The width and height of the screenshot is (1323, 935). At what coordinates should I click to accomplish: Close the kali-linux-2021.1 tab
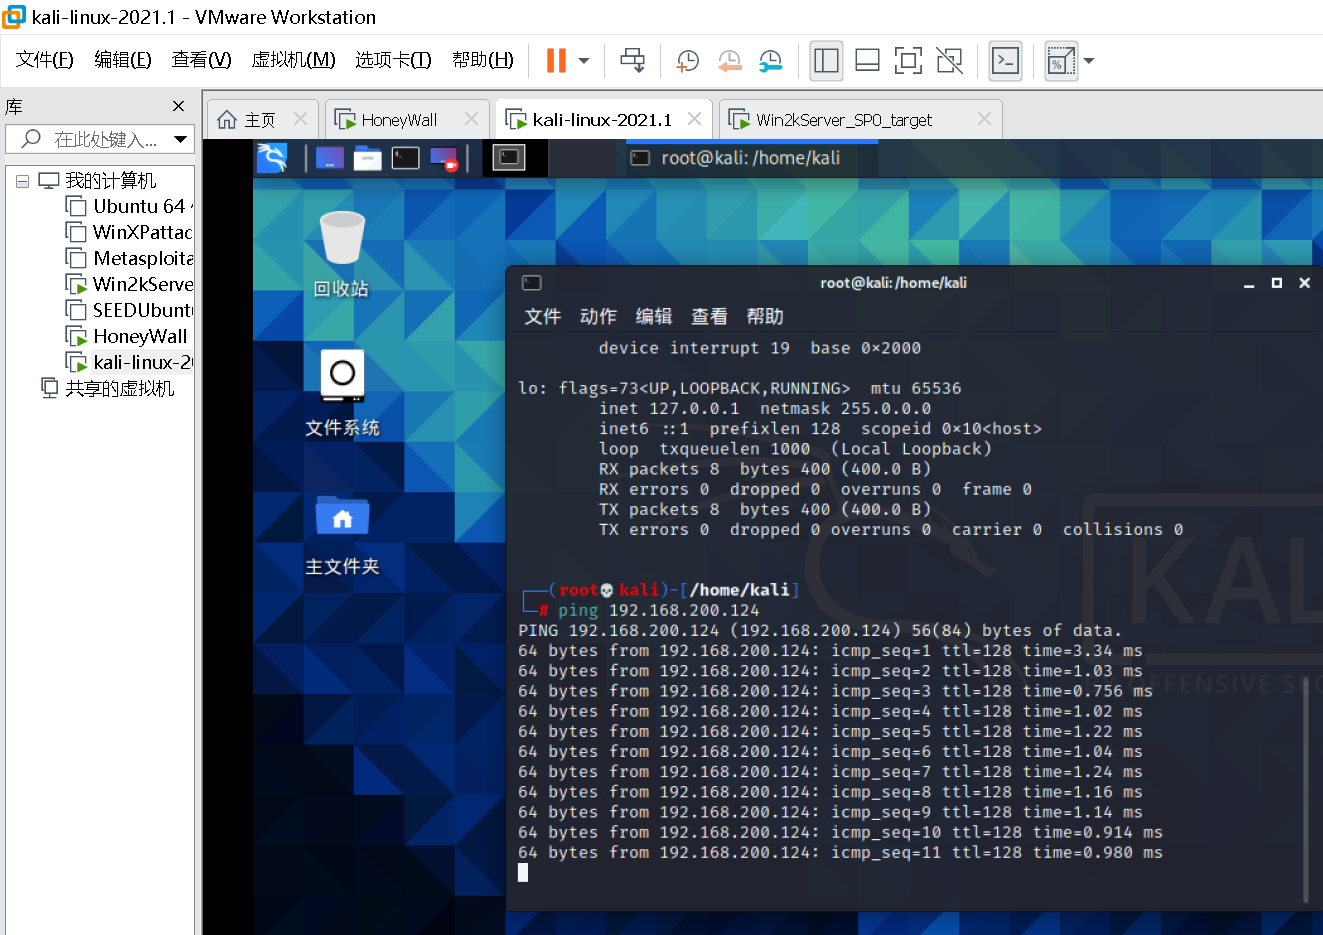click(694, 119)
